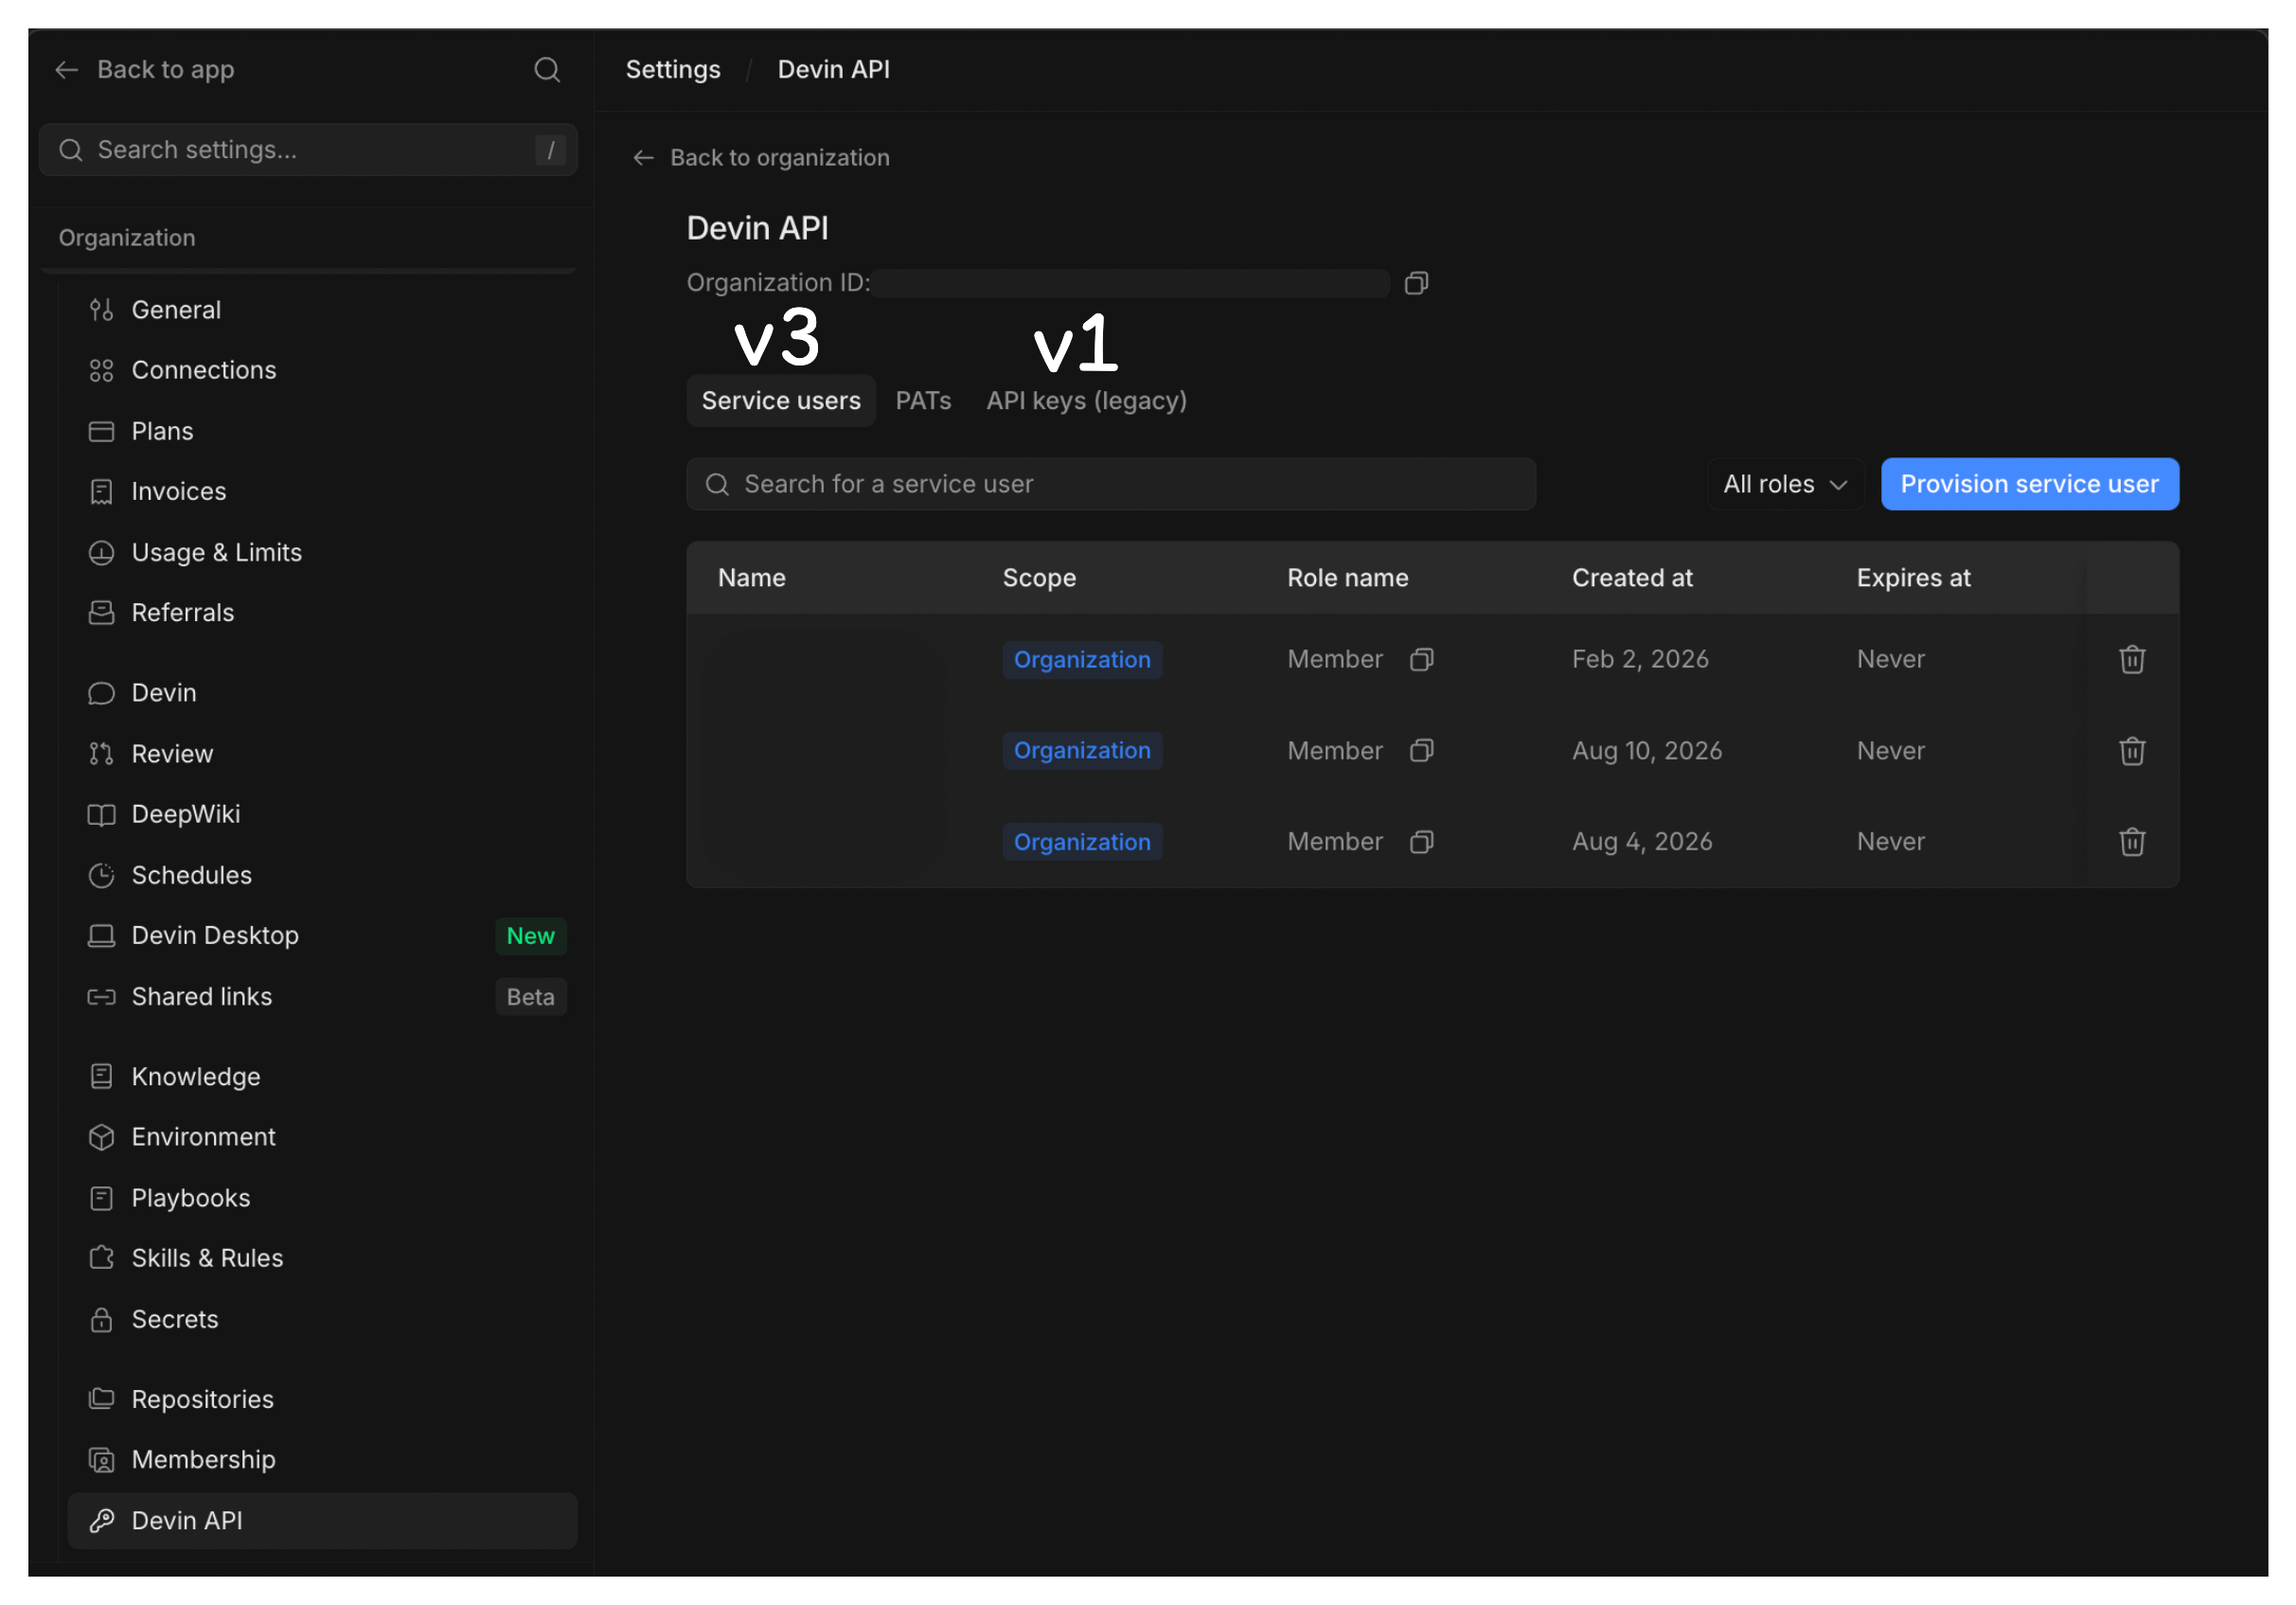Click the Devin Desktop laptop icon
The image size is (2296, 1605).
tap(101, 936)
